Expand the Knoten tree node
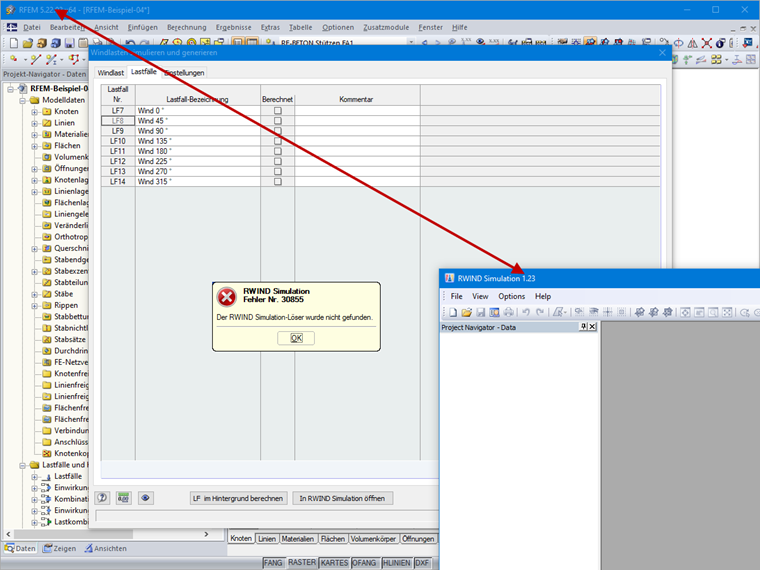 pos(34,112)
